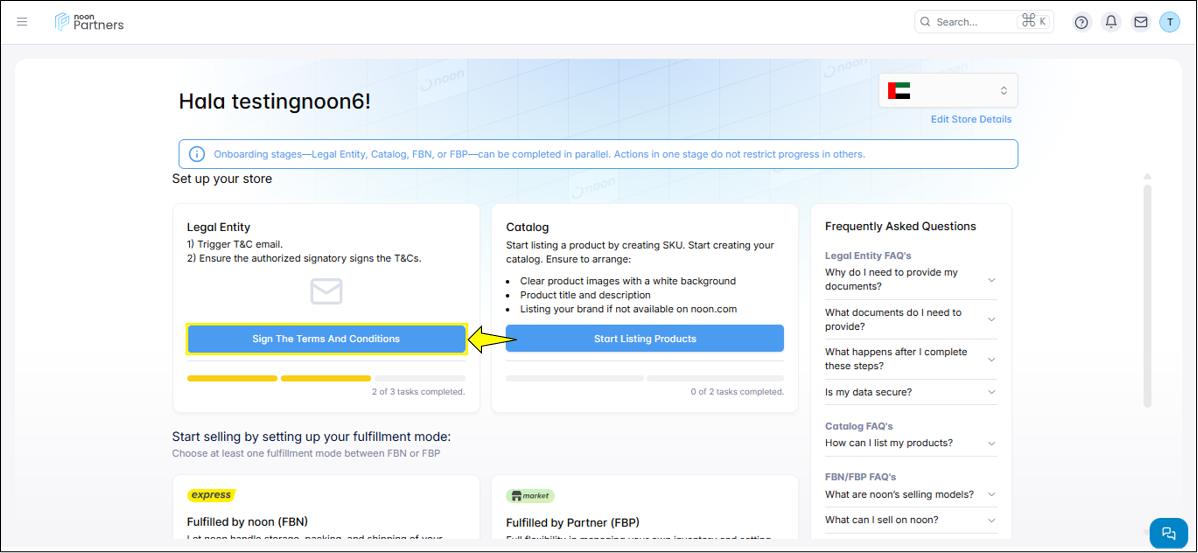The image size is (1198, 553).
Task: Click the Legal Entity progress bar
Action: (326, 378)
